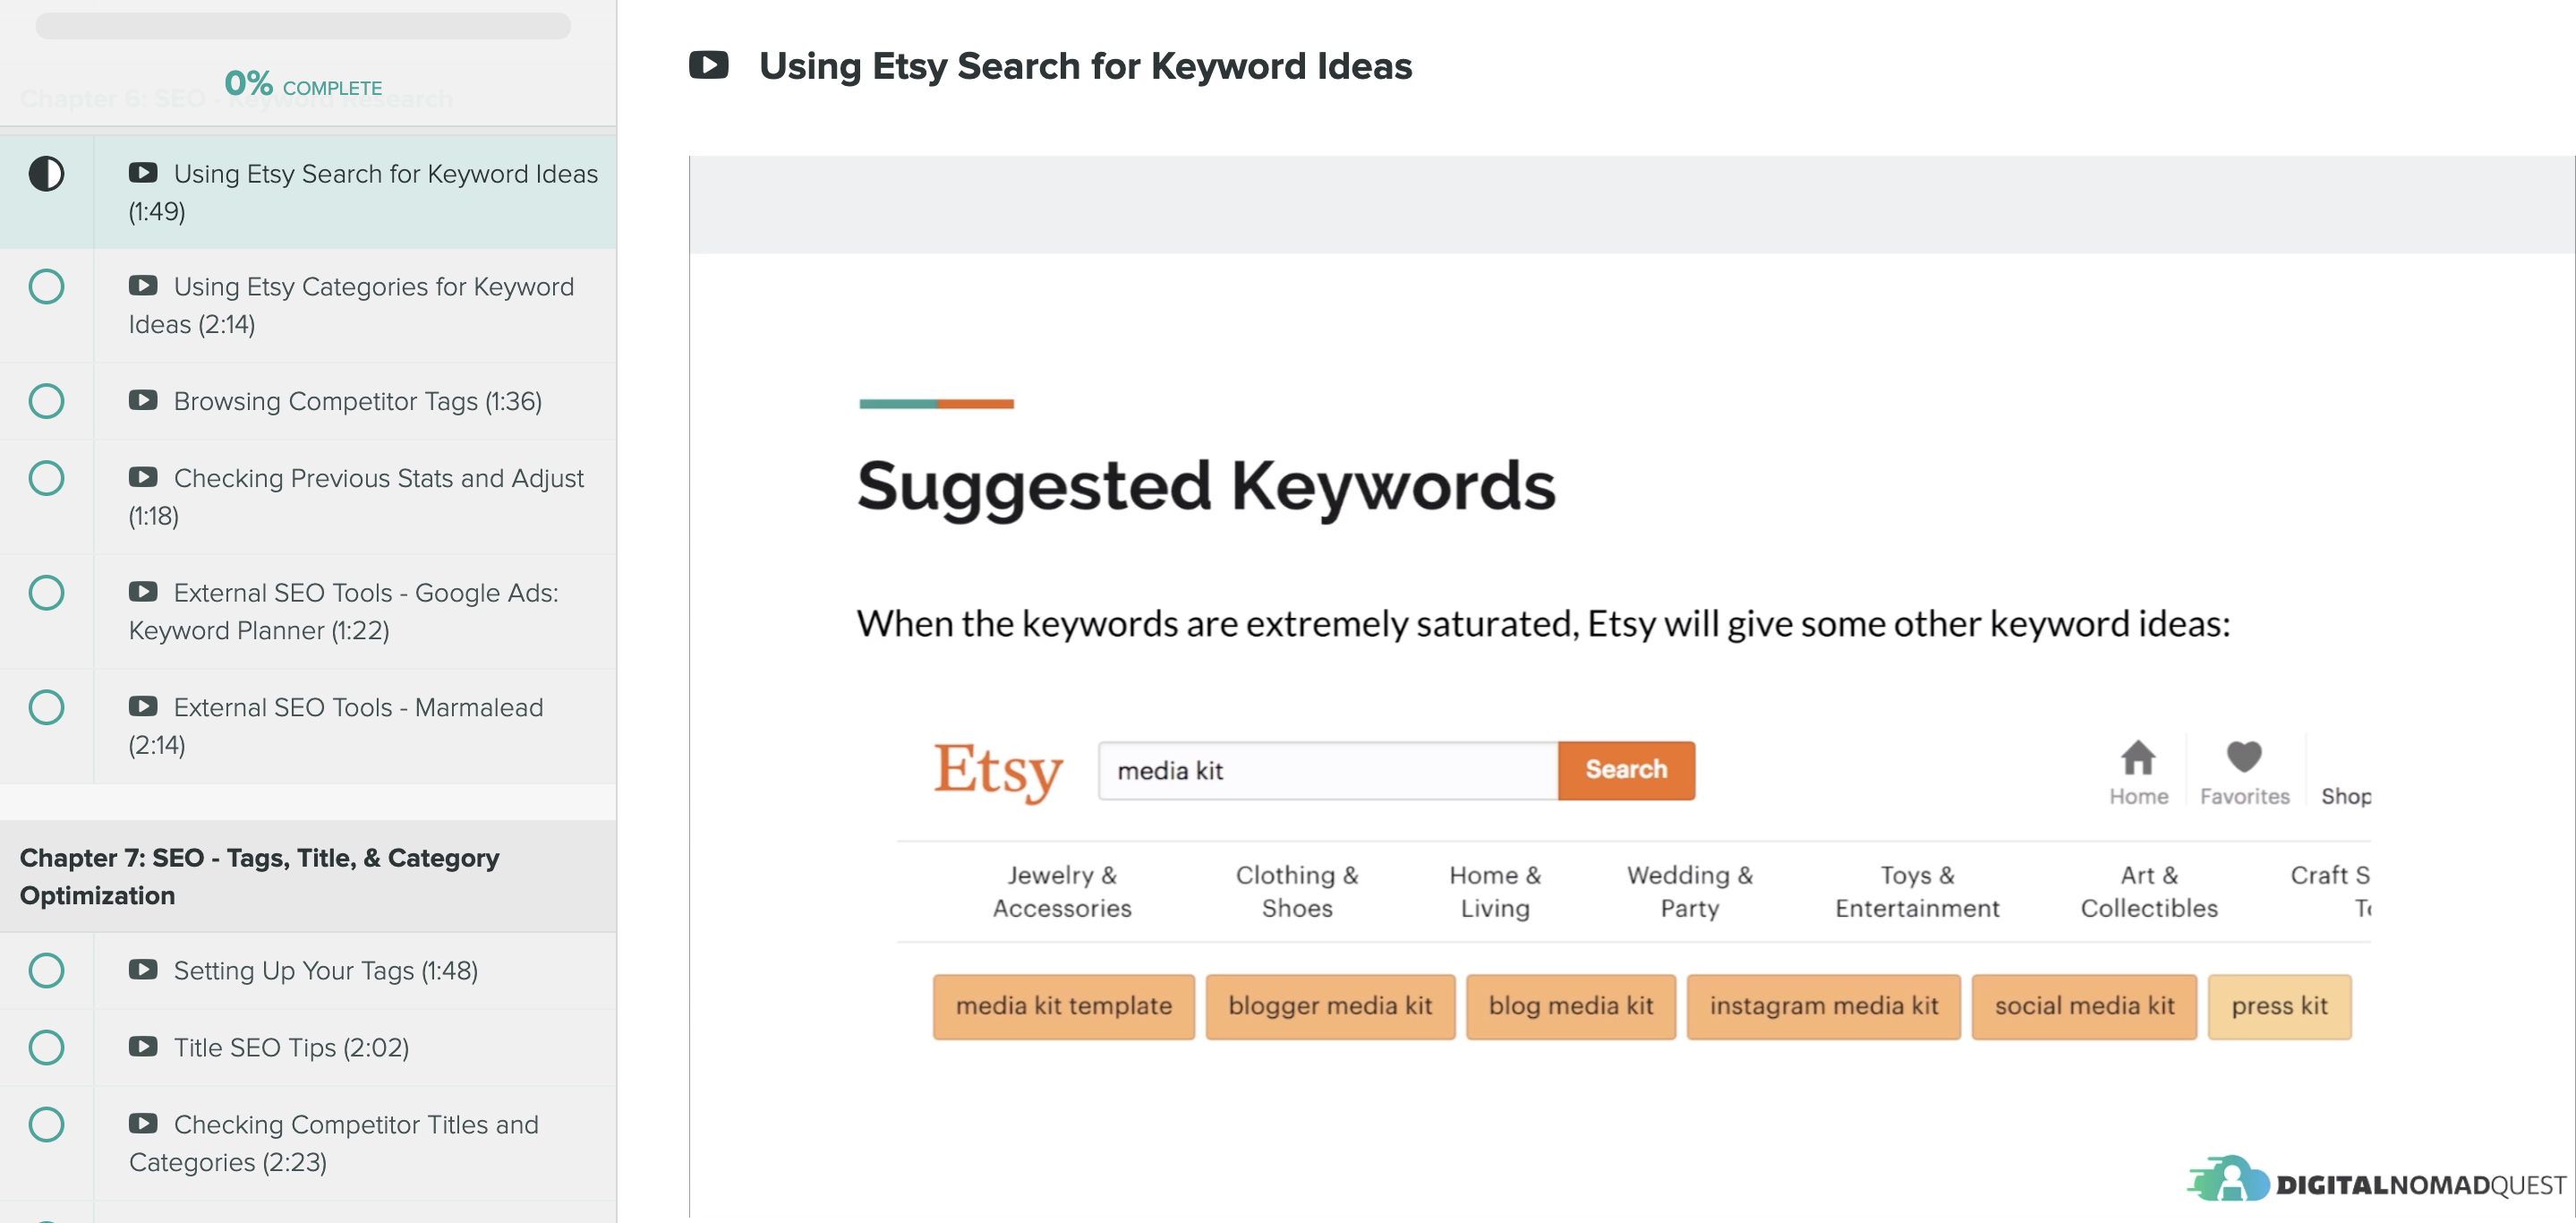Click video icon beside Using Etsy Categories lesson
The width and height of the screenshot is (2576, 1223).
click(143, 286)
